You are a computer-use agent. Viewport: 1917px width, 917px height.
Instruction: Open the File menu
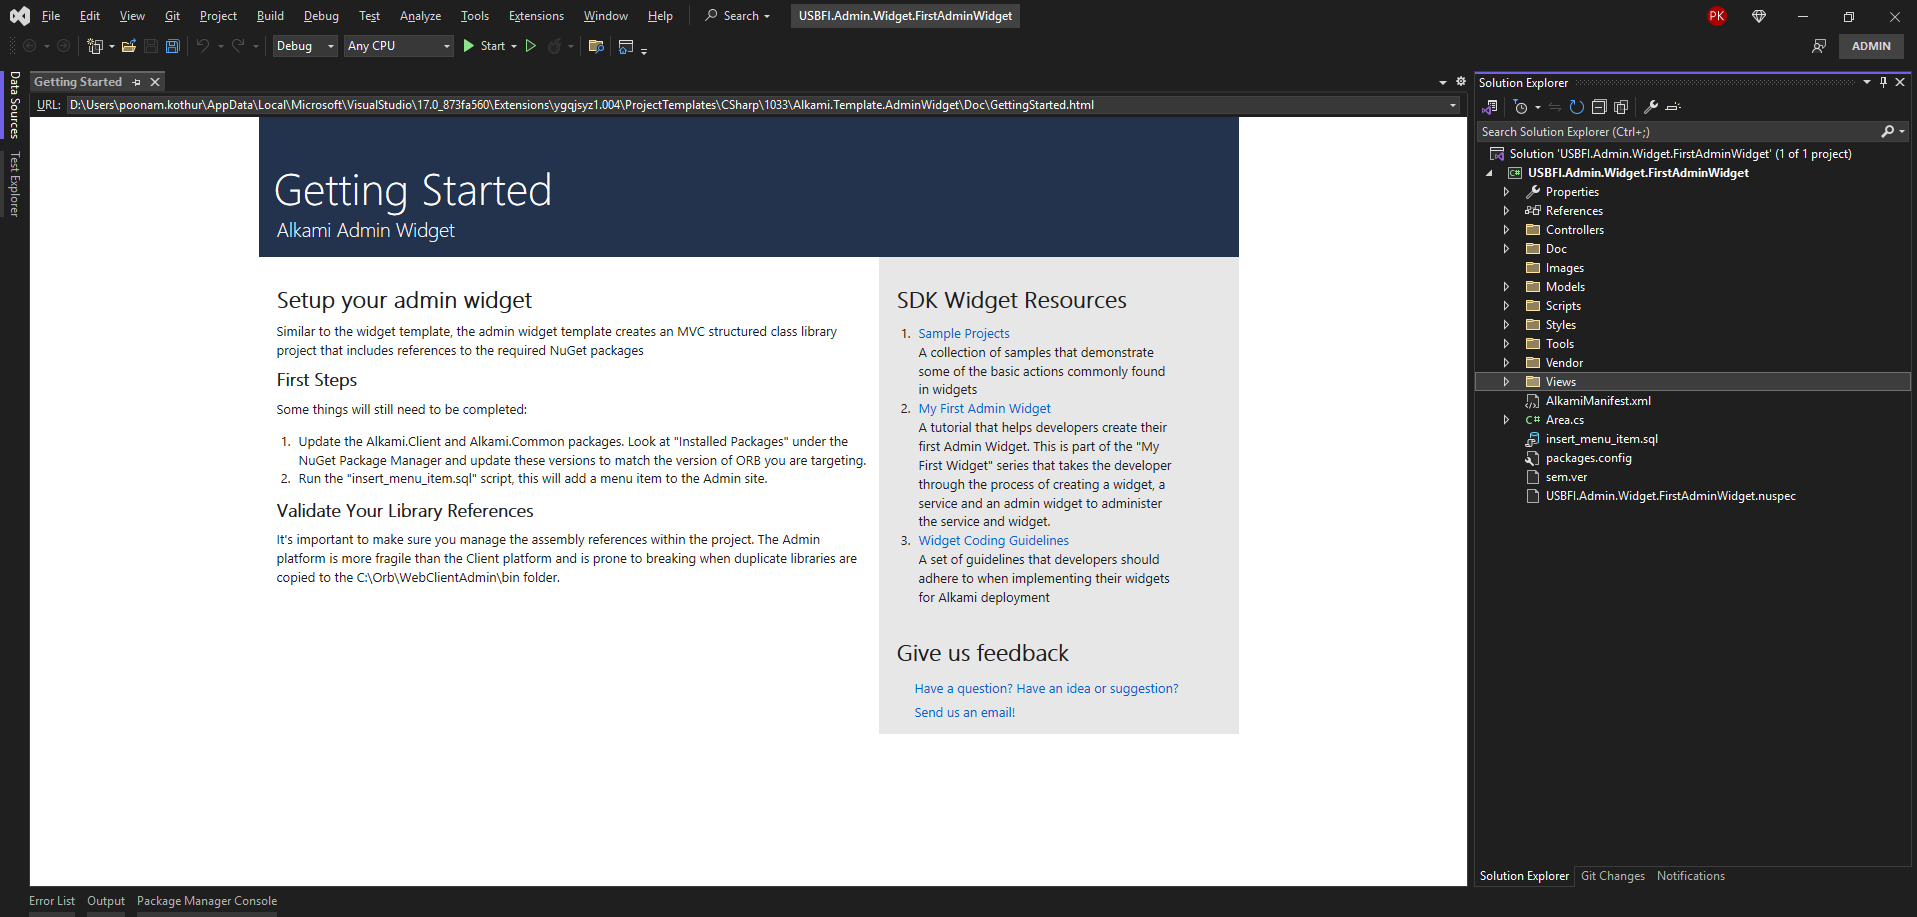click(x=51, y=16)
